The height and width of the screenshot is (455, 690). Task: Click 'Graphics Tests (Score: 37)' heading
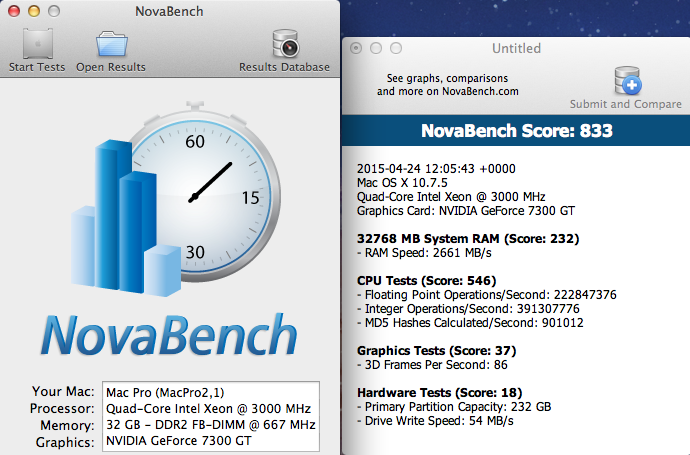pos(437,351)
